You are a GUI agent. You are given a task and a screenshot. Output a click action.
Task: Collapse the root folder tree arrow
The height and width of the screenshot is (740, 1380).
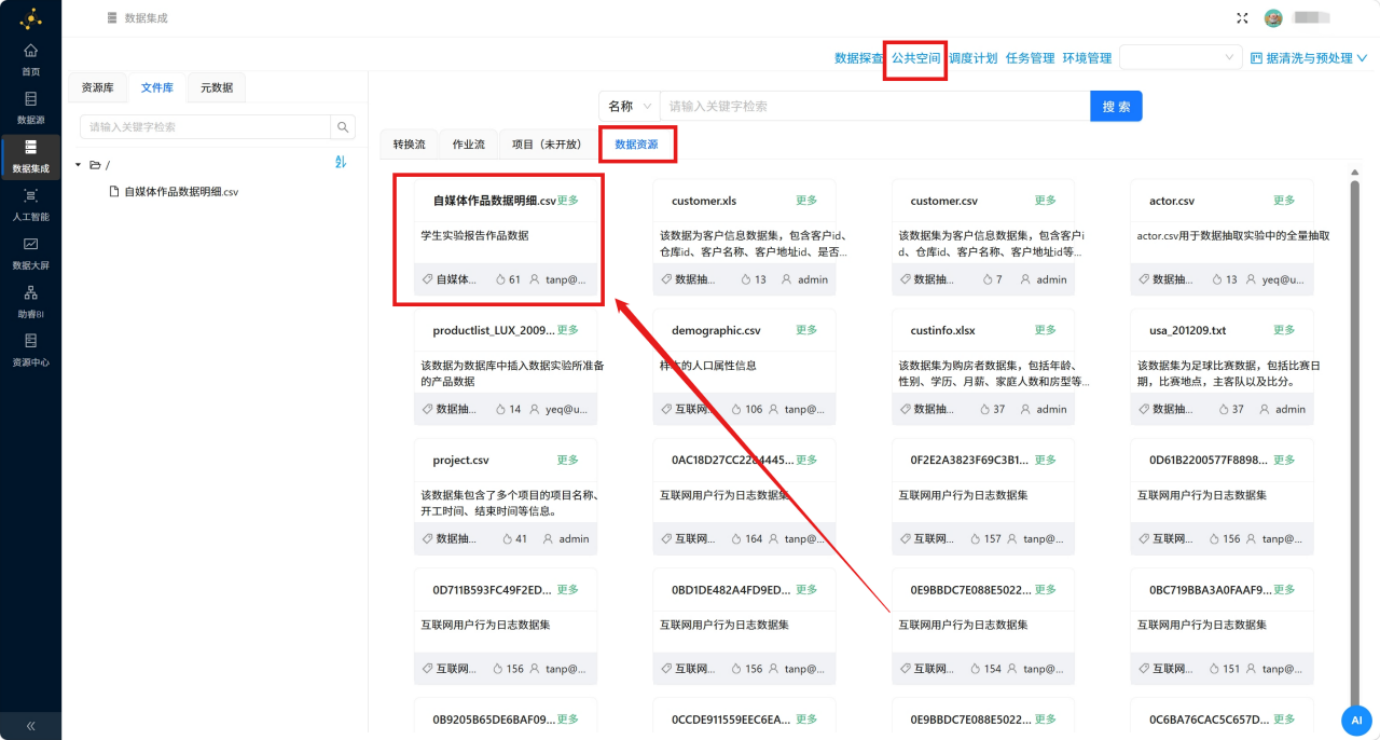(x=79, y=165)
